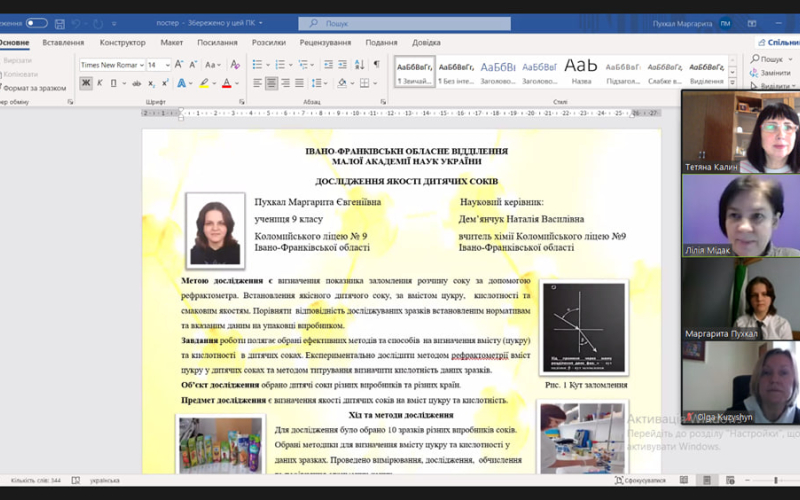The image size is (800, 500).
Task: Select the Без інтервалів style
Action: [456, 72]
